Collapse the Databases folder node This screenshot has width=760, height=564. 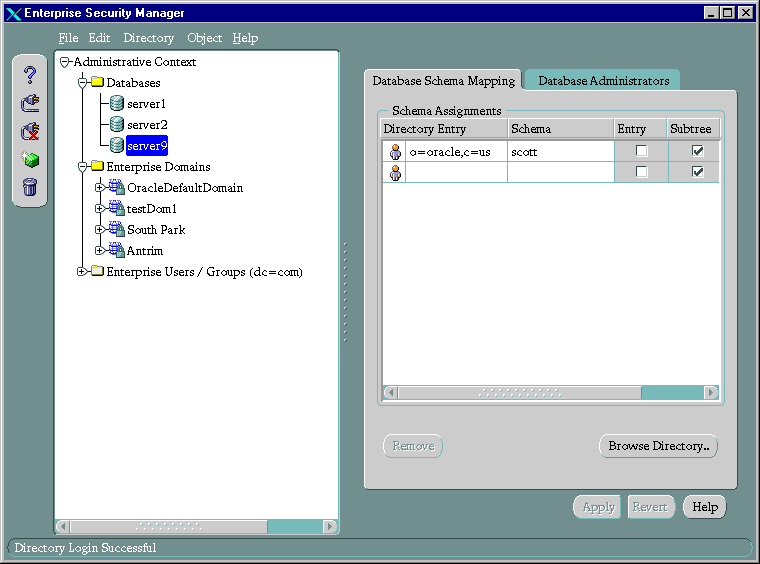(x=82, y=83)
